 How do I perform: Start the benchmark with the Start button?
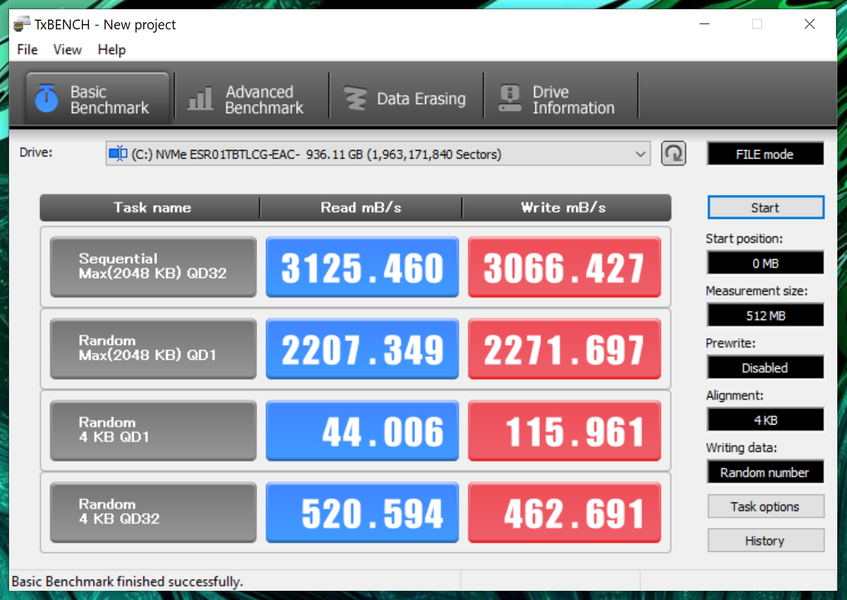[x=765, y=207]
